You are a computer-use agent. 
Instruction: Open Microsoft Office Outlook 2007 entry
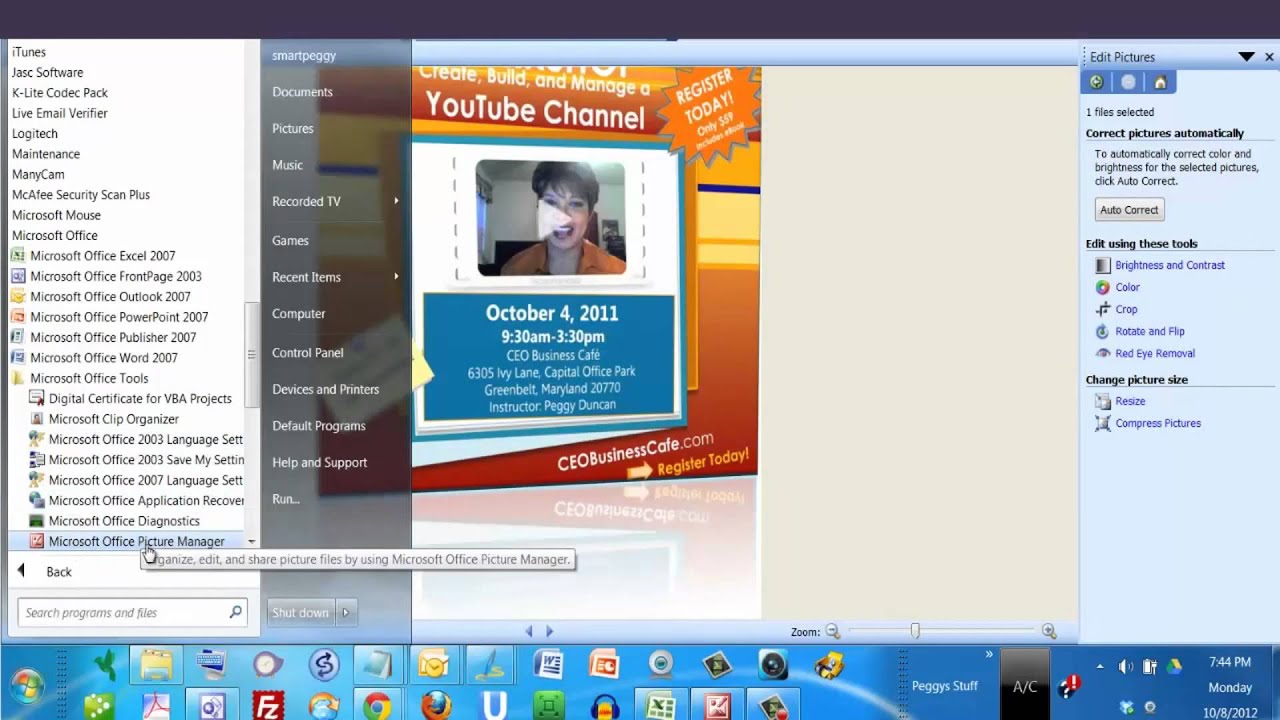(100, 297)
